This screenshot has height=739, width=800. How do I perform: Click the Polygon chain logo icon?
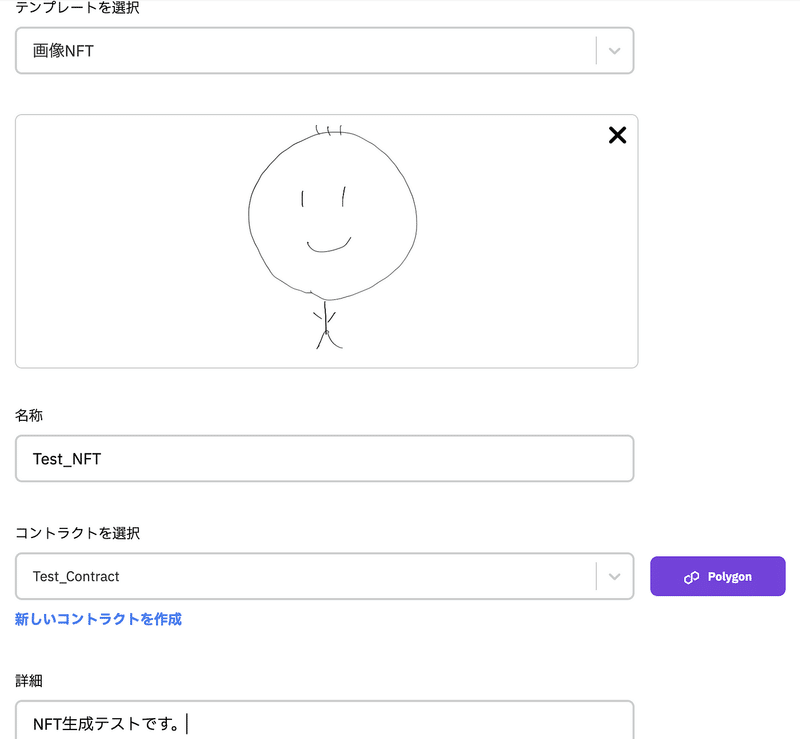(691, 577)
